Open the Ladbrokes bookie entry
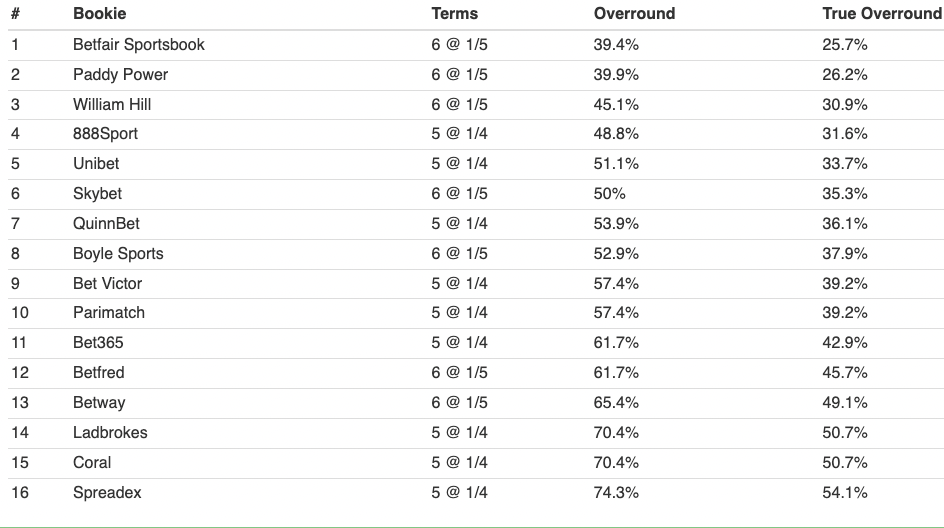The image size is (944, 528). 110,433
